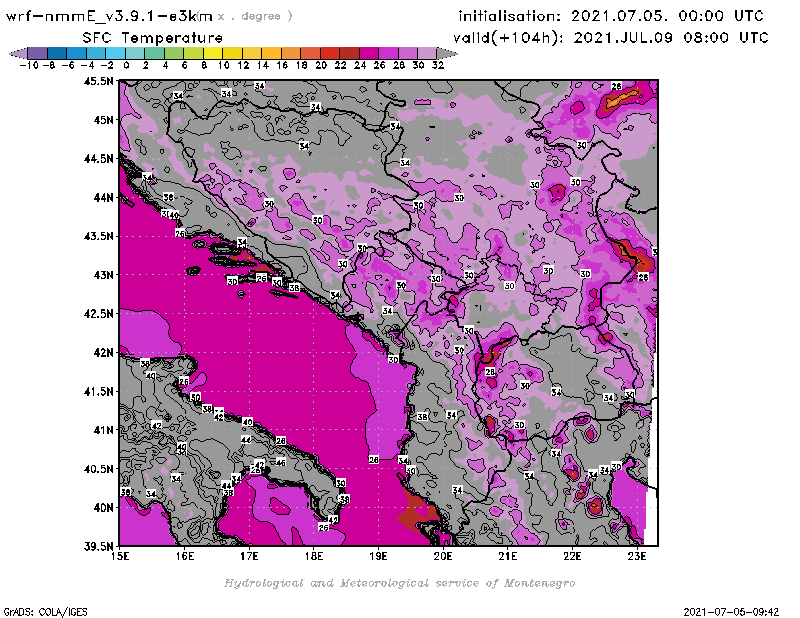800x618 pixels.
Task: Click the 42.5N latitude label
Action: [x=99, y=314]
